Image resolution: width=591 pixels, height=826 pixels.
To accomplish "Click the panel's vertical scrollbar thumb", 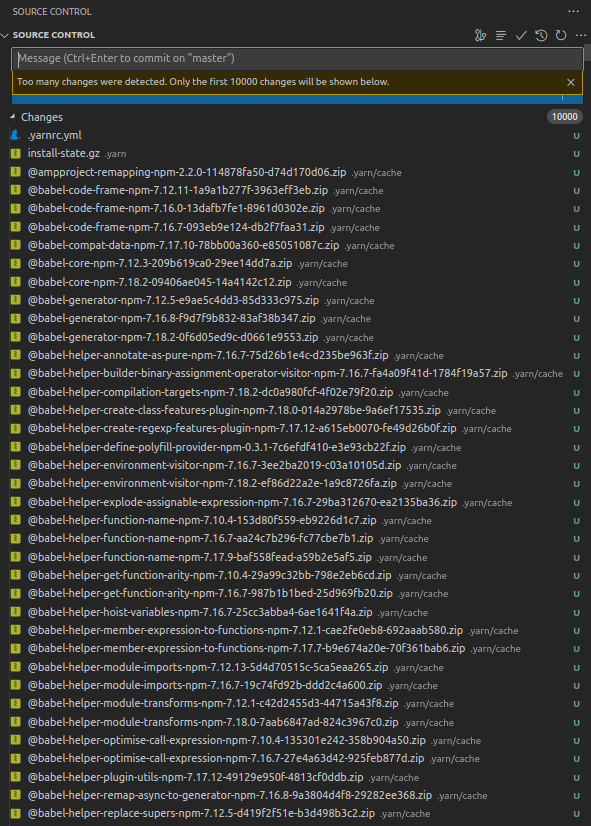I will click(588, 52).
